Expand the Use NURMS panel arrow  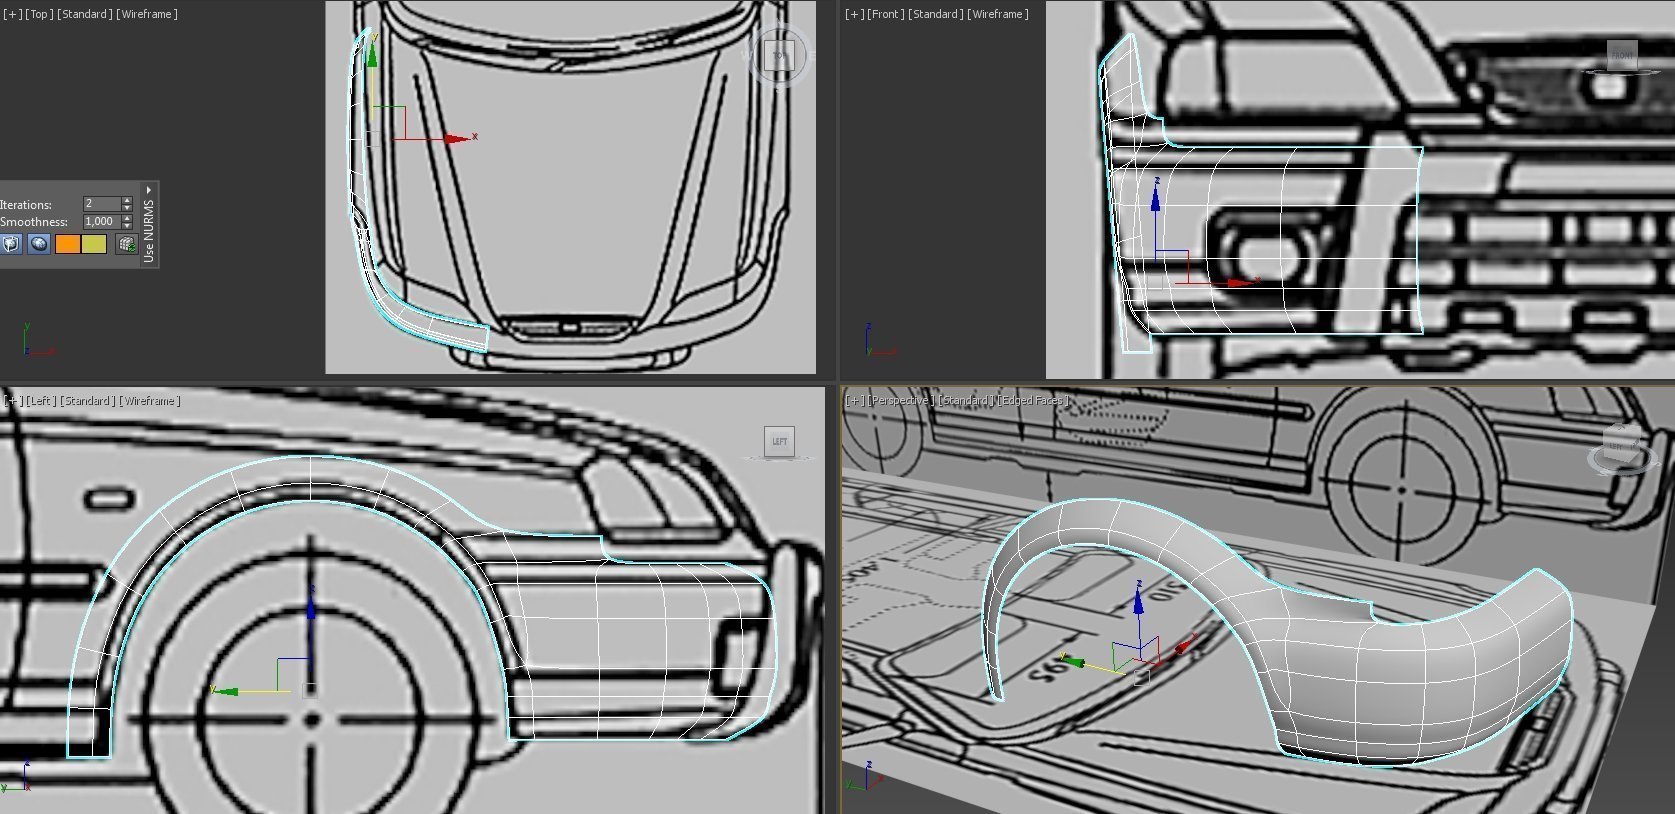(x=149, y=190)
